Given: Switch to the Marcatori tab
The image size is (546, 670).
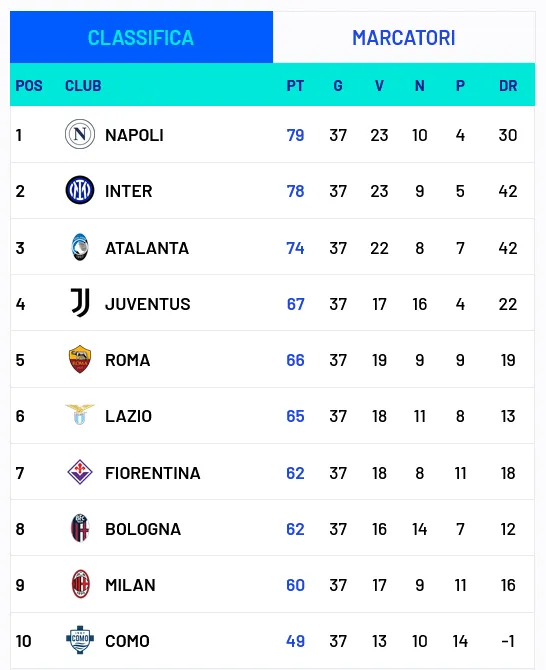Looking at the screenshot, I should 404,38.
